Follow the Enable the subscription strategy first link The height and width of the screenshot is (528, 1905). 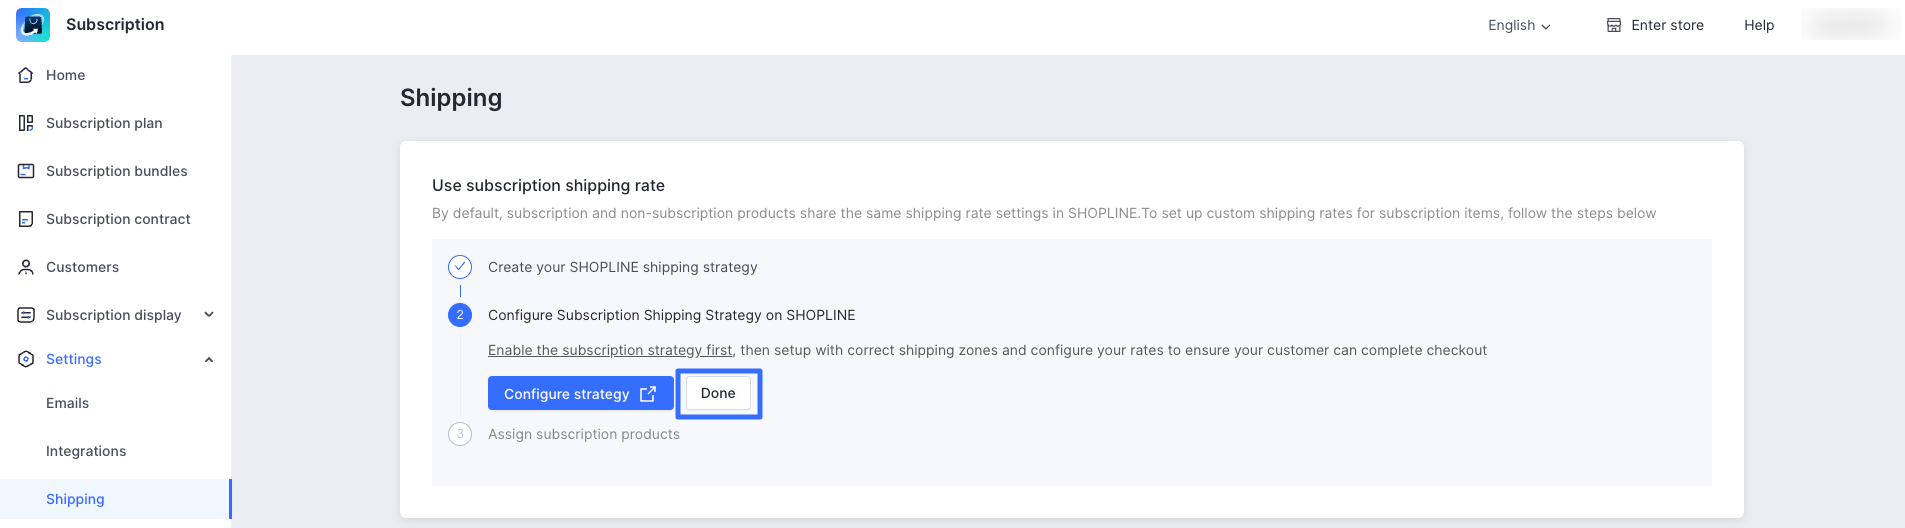click(610, 350)
